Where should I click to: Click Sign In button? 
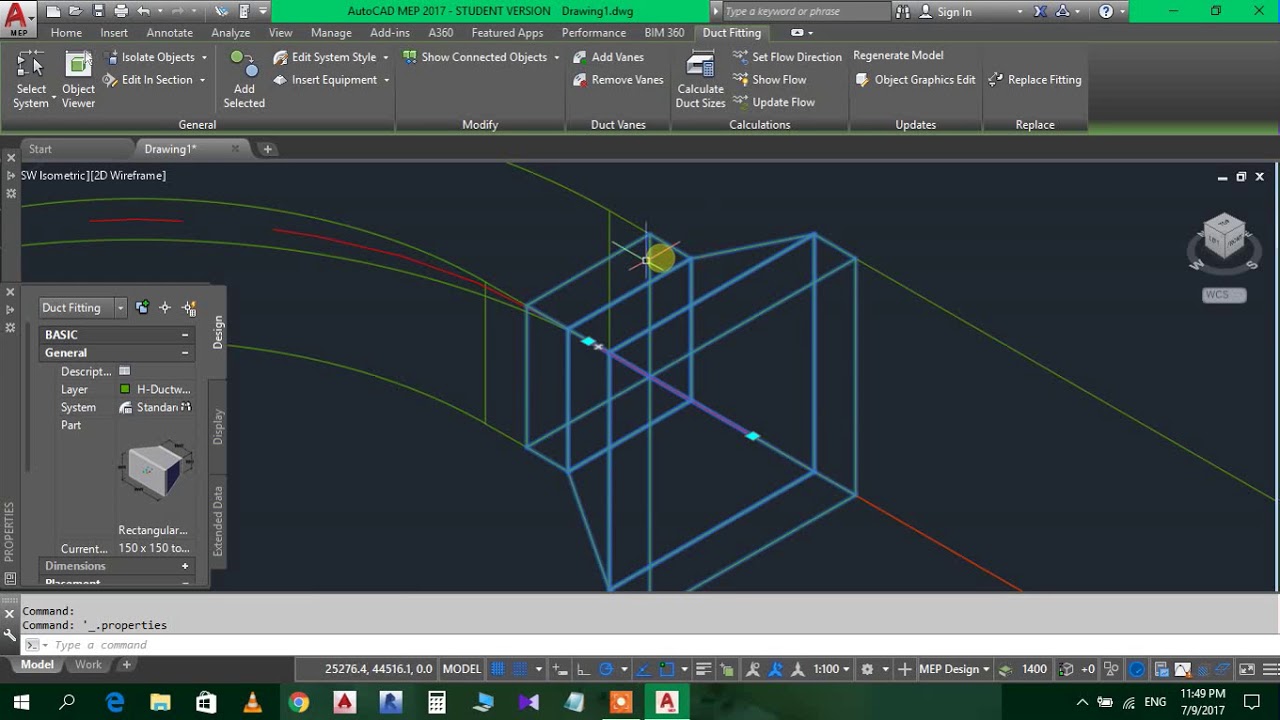point(945,12)
